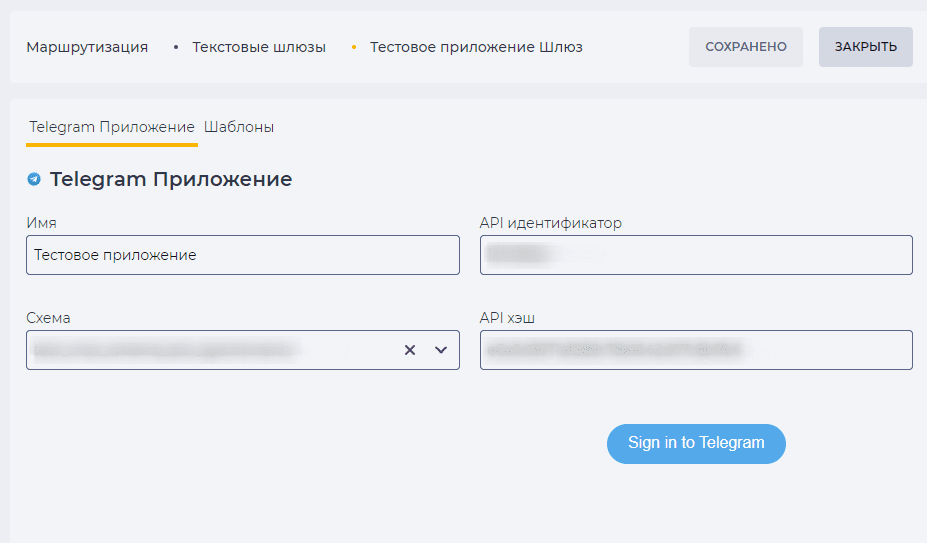The height and width of the screenshot is (543, 927).
Task: Switch to the Шаблоны tab
Action: 239,127
